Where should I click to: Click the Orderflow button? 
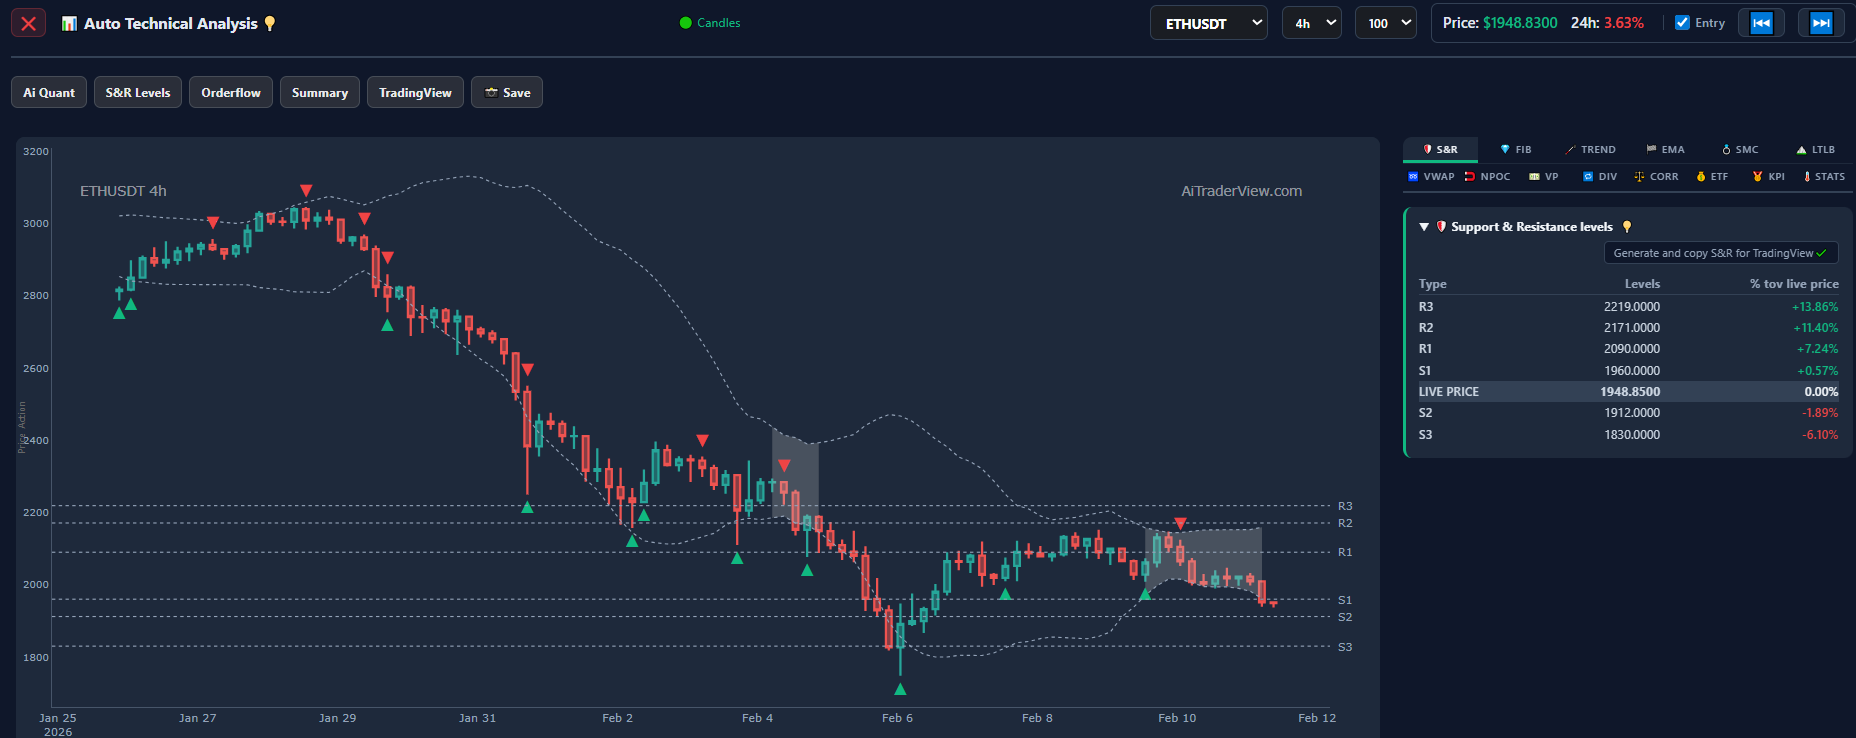point(231,93)
